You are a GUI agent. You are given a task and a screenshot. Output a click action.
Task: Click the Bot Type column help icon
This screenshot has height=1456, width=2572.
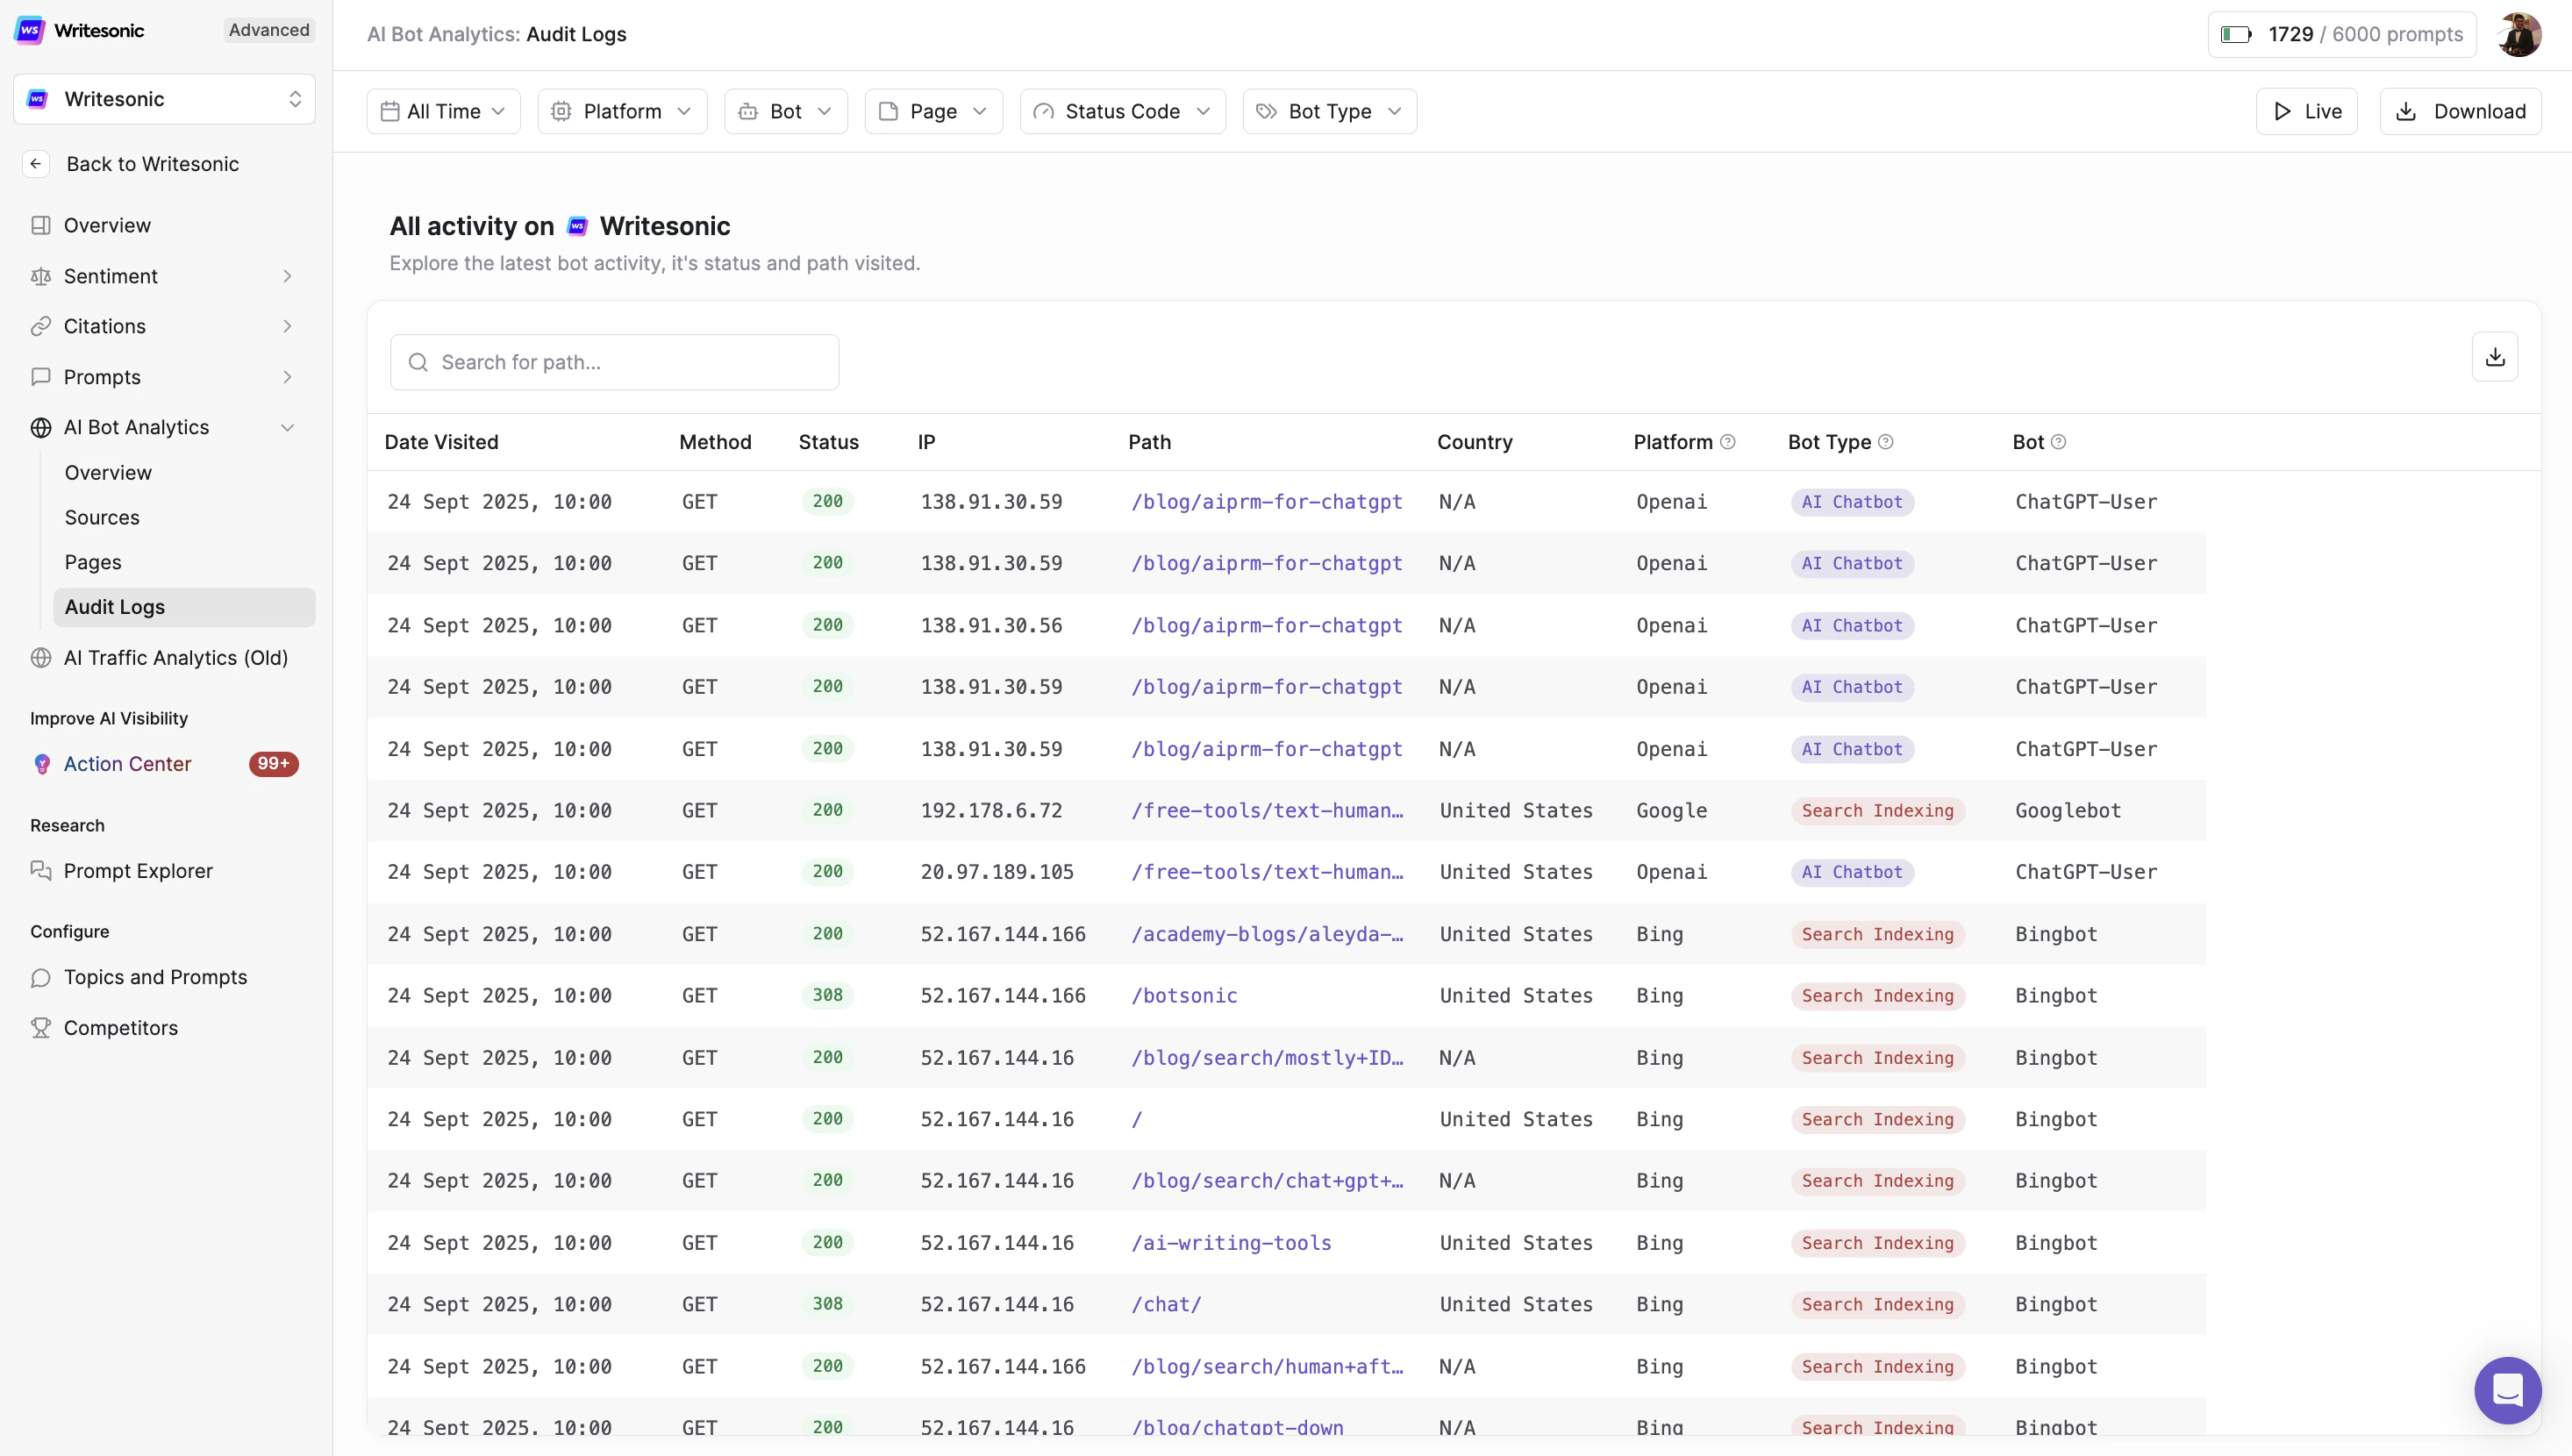point(1885,442)
